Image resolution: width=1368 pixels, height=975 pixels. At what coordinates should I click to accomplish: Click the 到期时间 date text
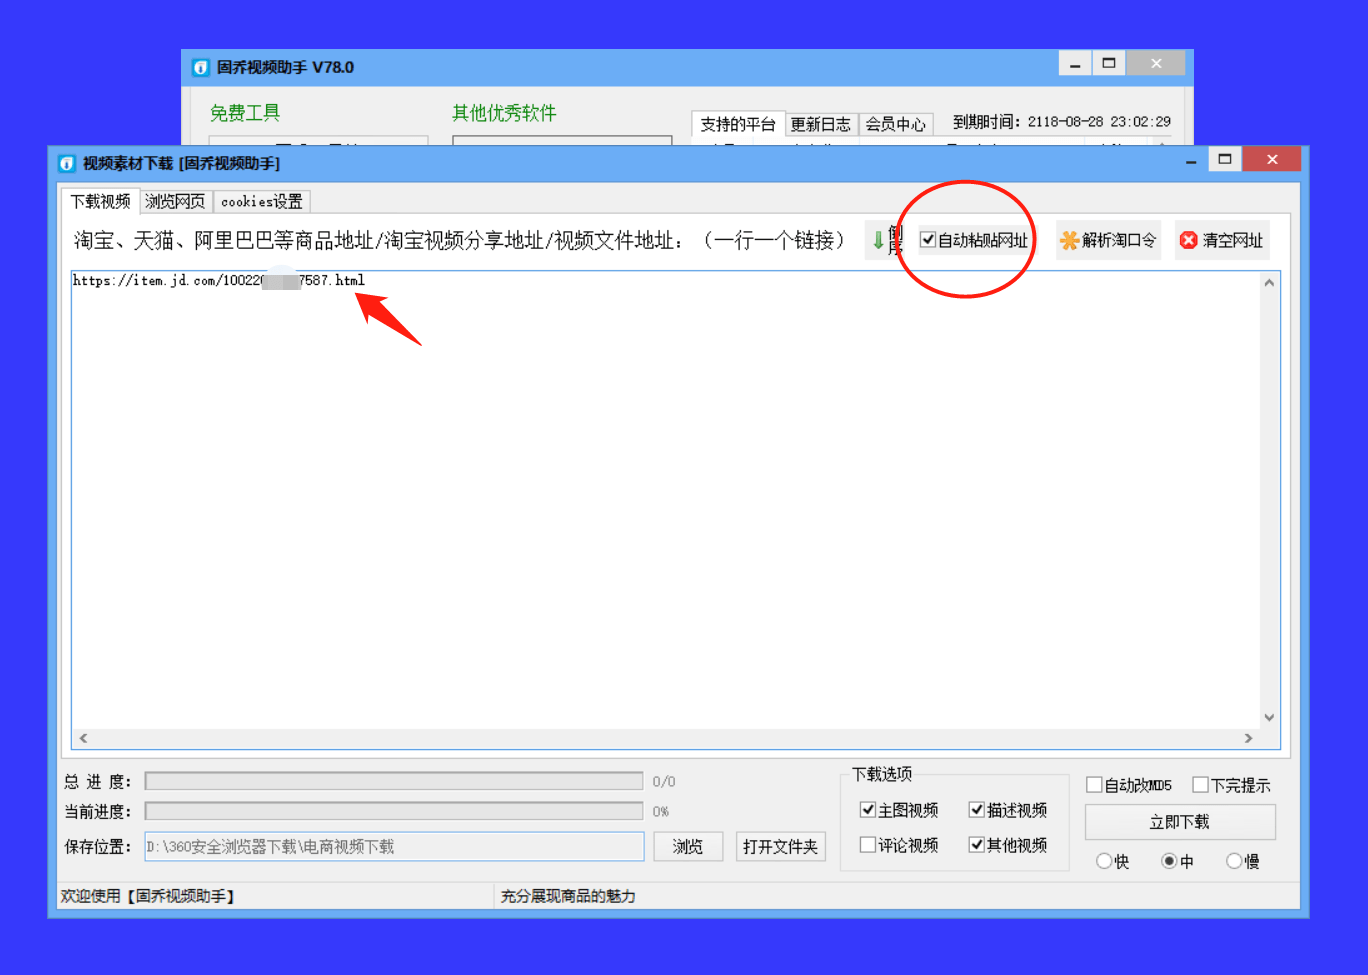tap(1061, 121)
